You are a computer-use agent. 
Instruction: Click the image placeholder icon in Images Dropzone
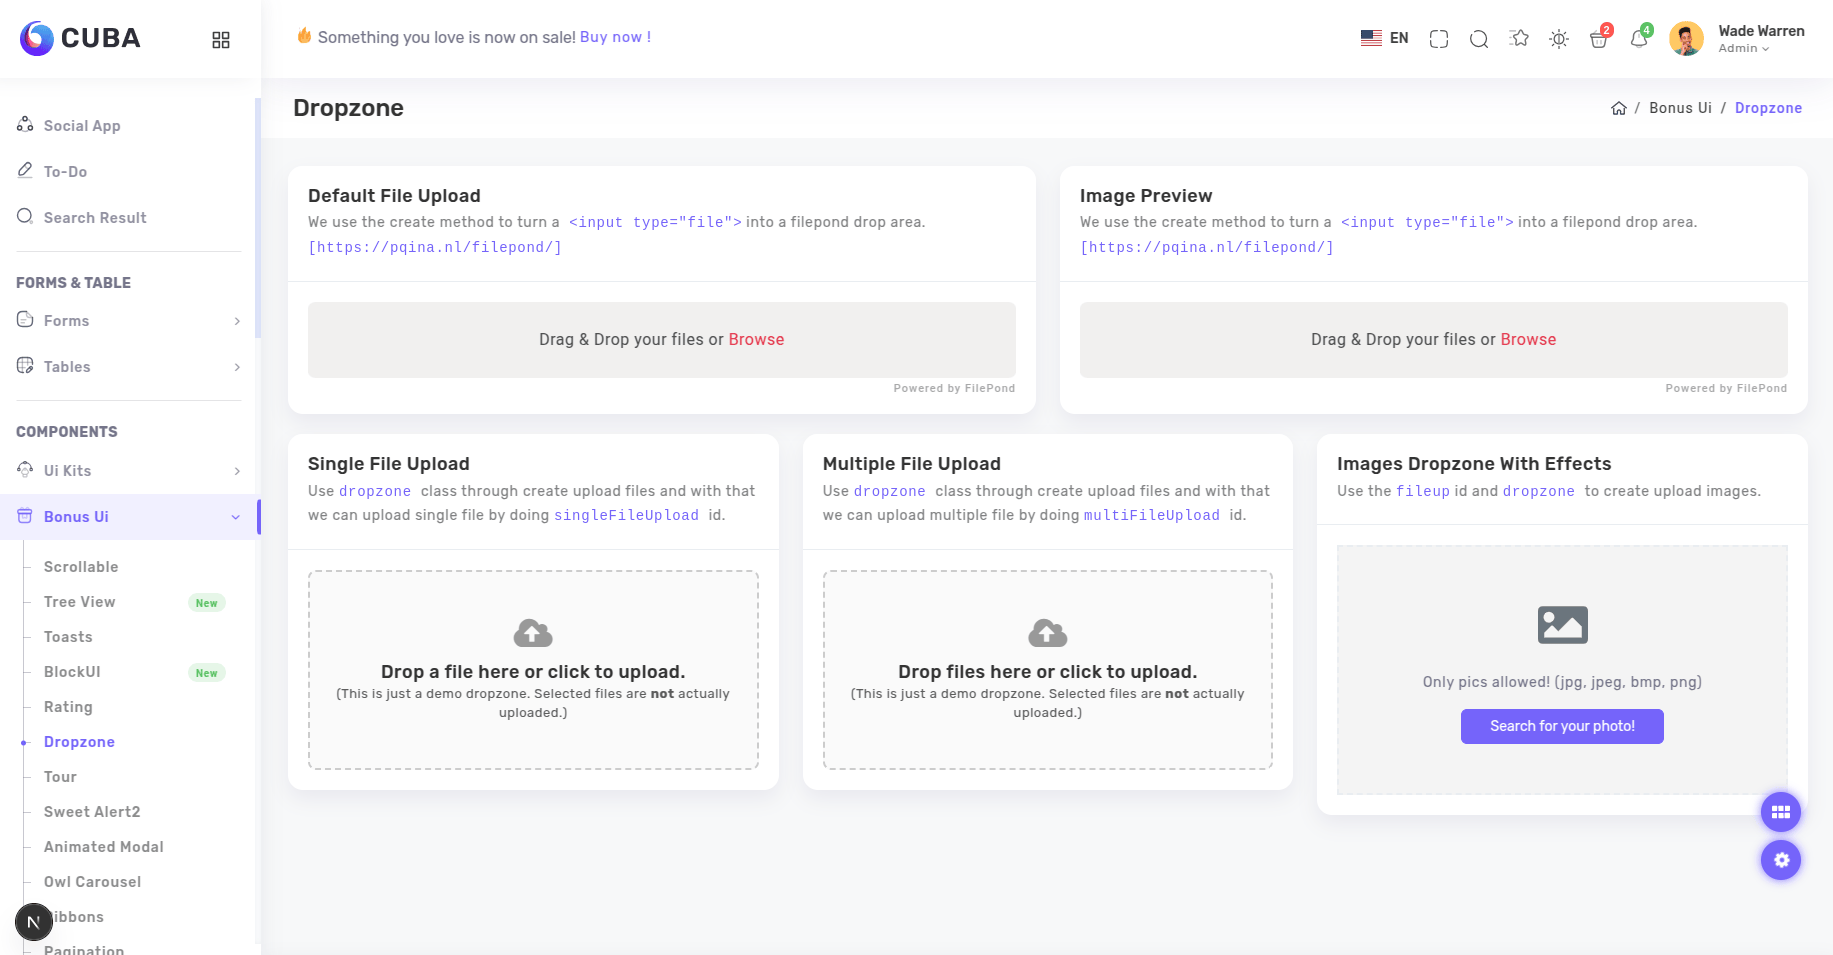pyautogui.click(x=1562, y=625)
